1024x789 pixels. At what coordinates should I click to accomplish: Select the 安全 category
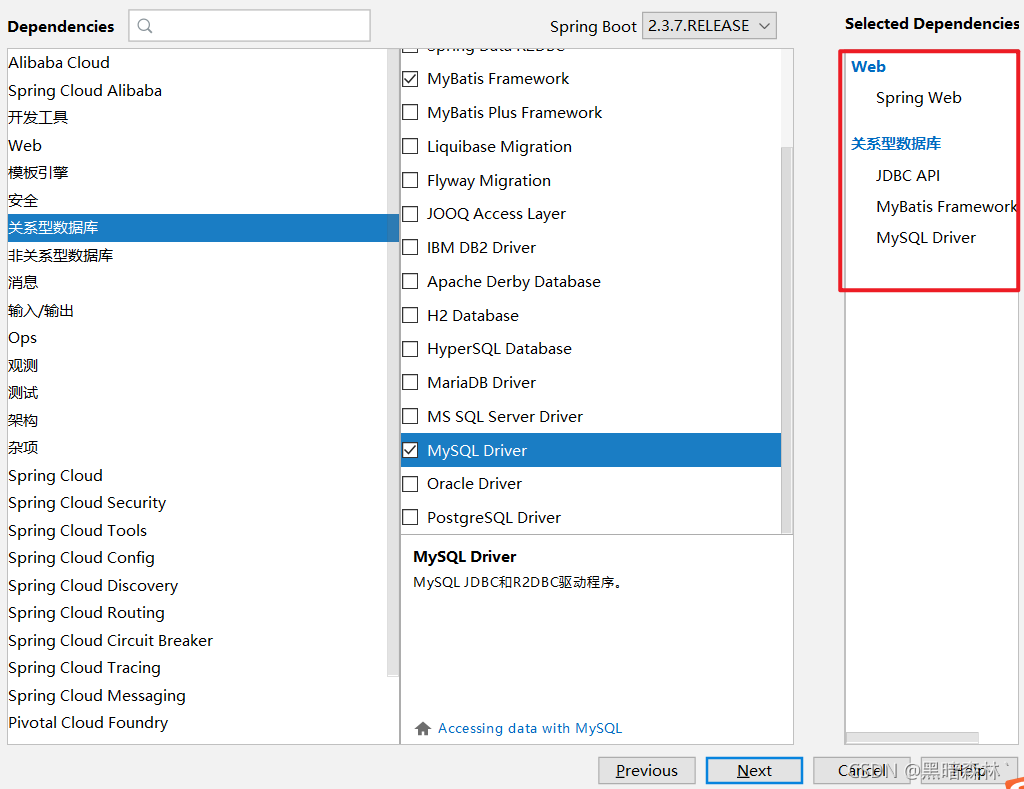197,200
